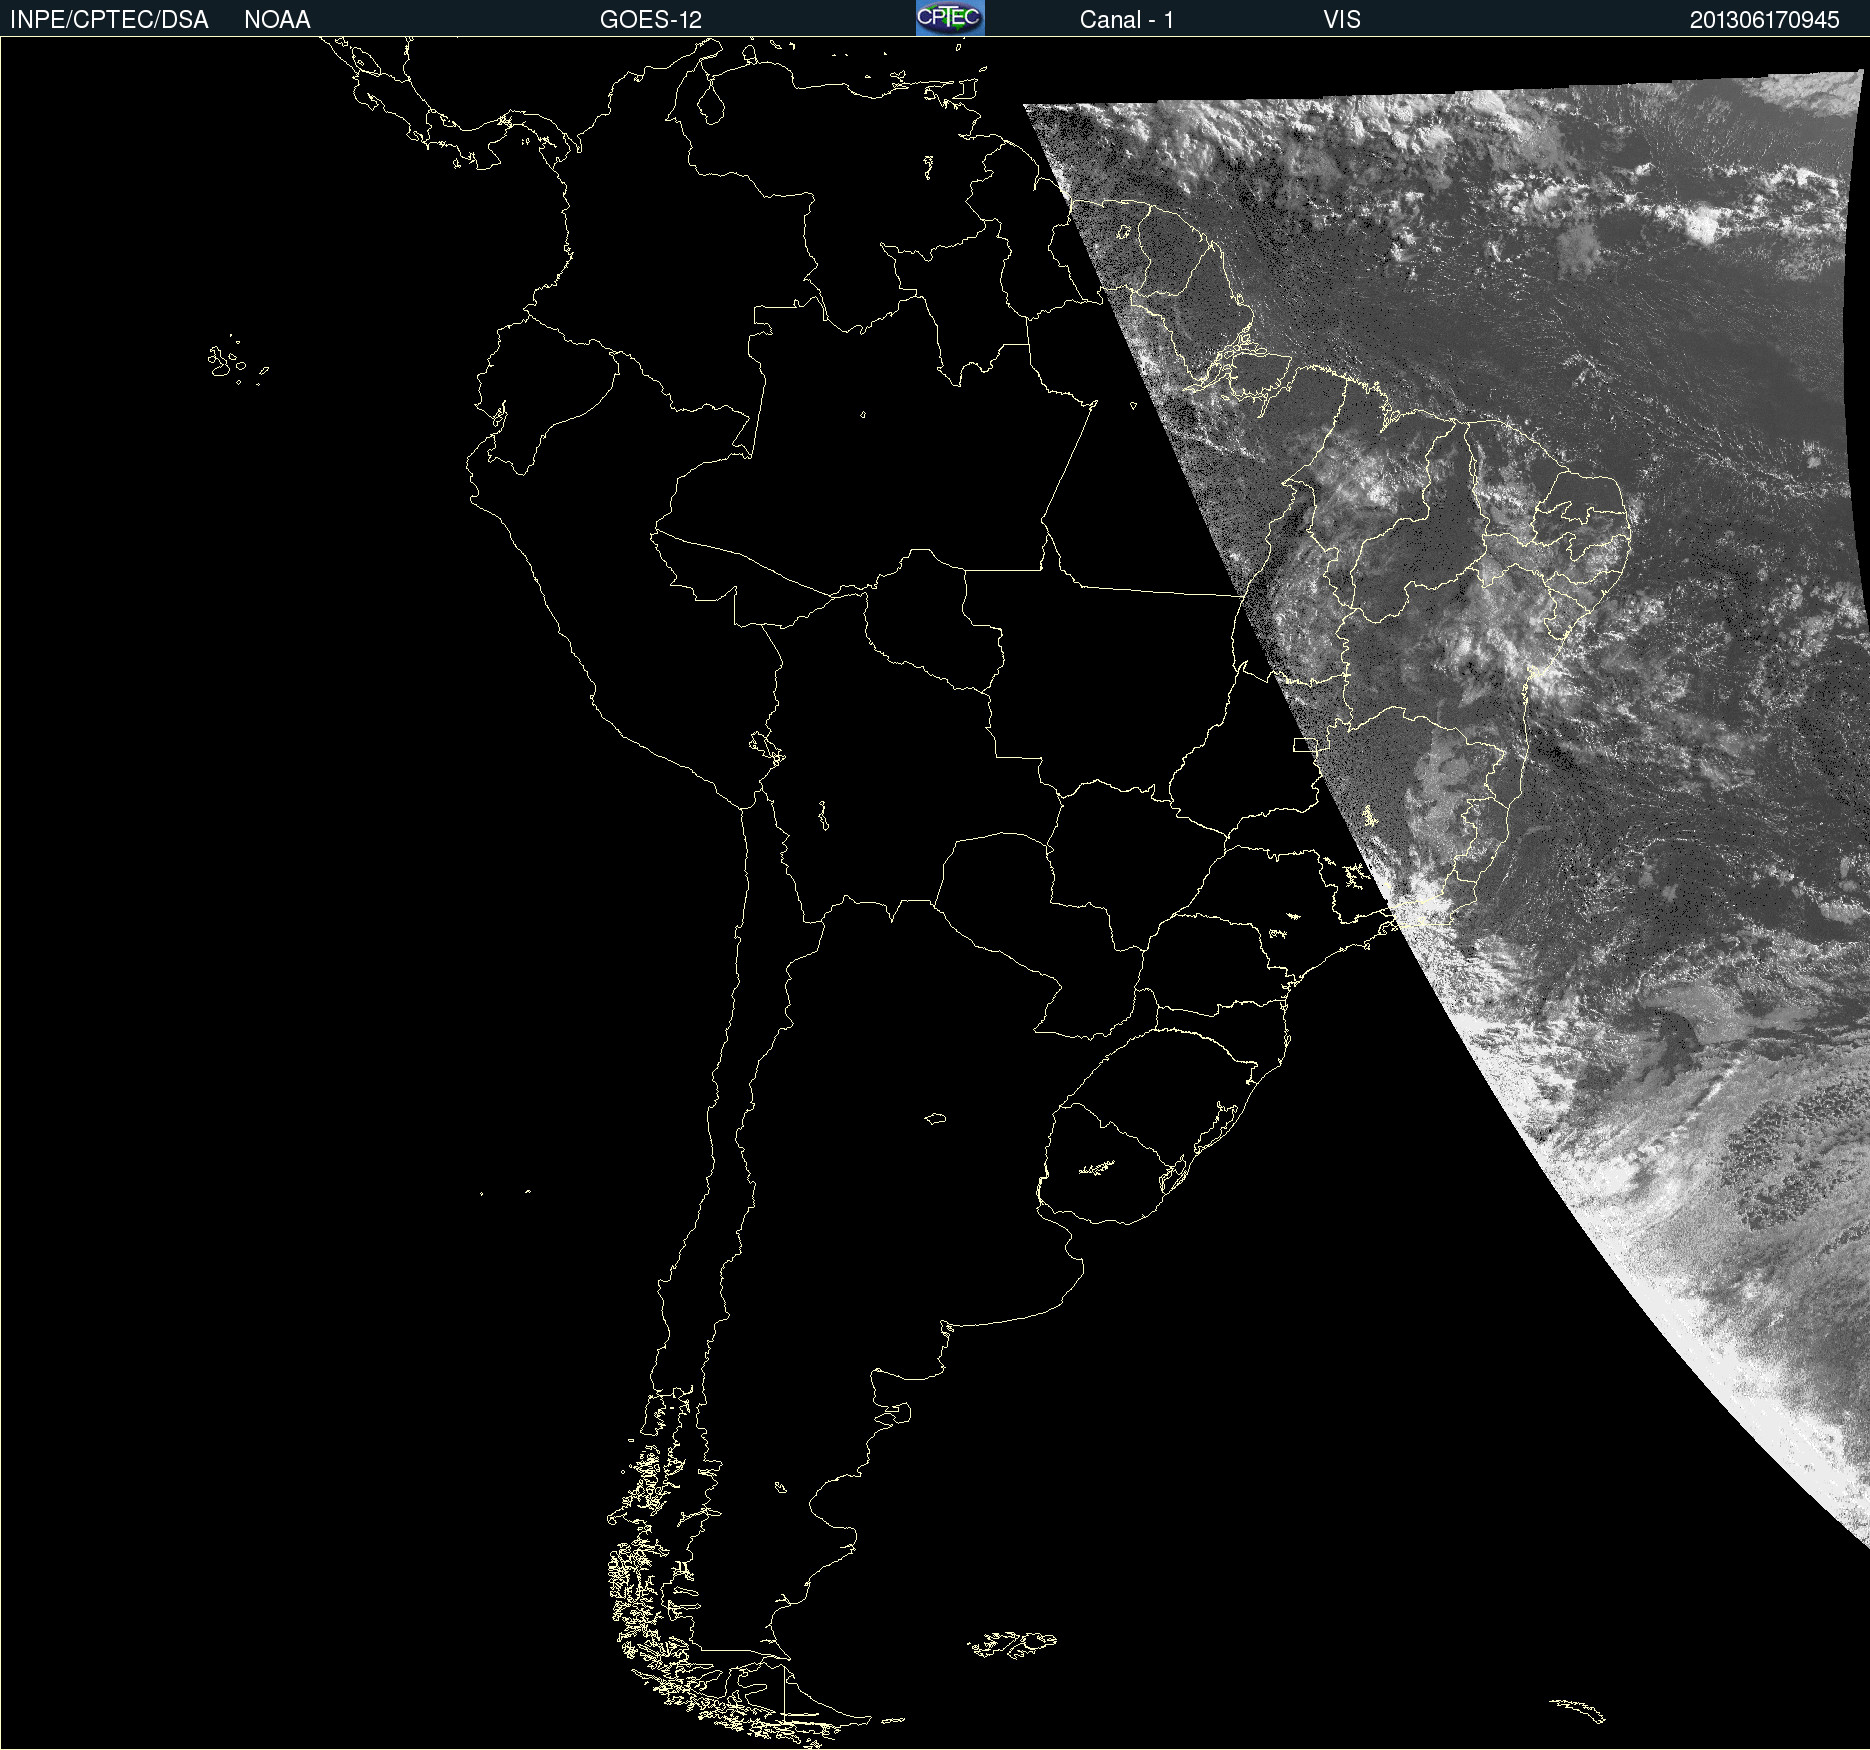Screen dimensions: 1870x1750
Task: Select the GOES-12 satellite label
Action: coord(651,20)
